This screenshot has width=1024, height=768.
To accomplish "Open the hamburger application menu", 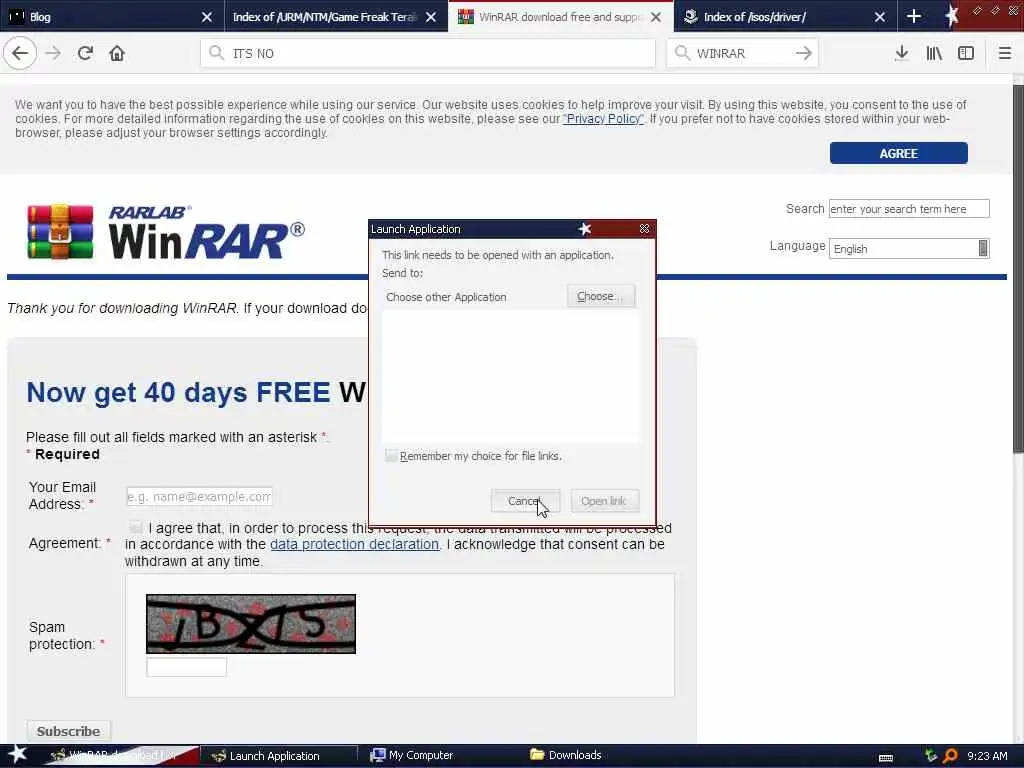I will [1004, 54].
